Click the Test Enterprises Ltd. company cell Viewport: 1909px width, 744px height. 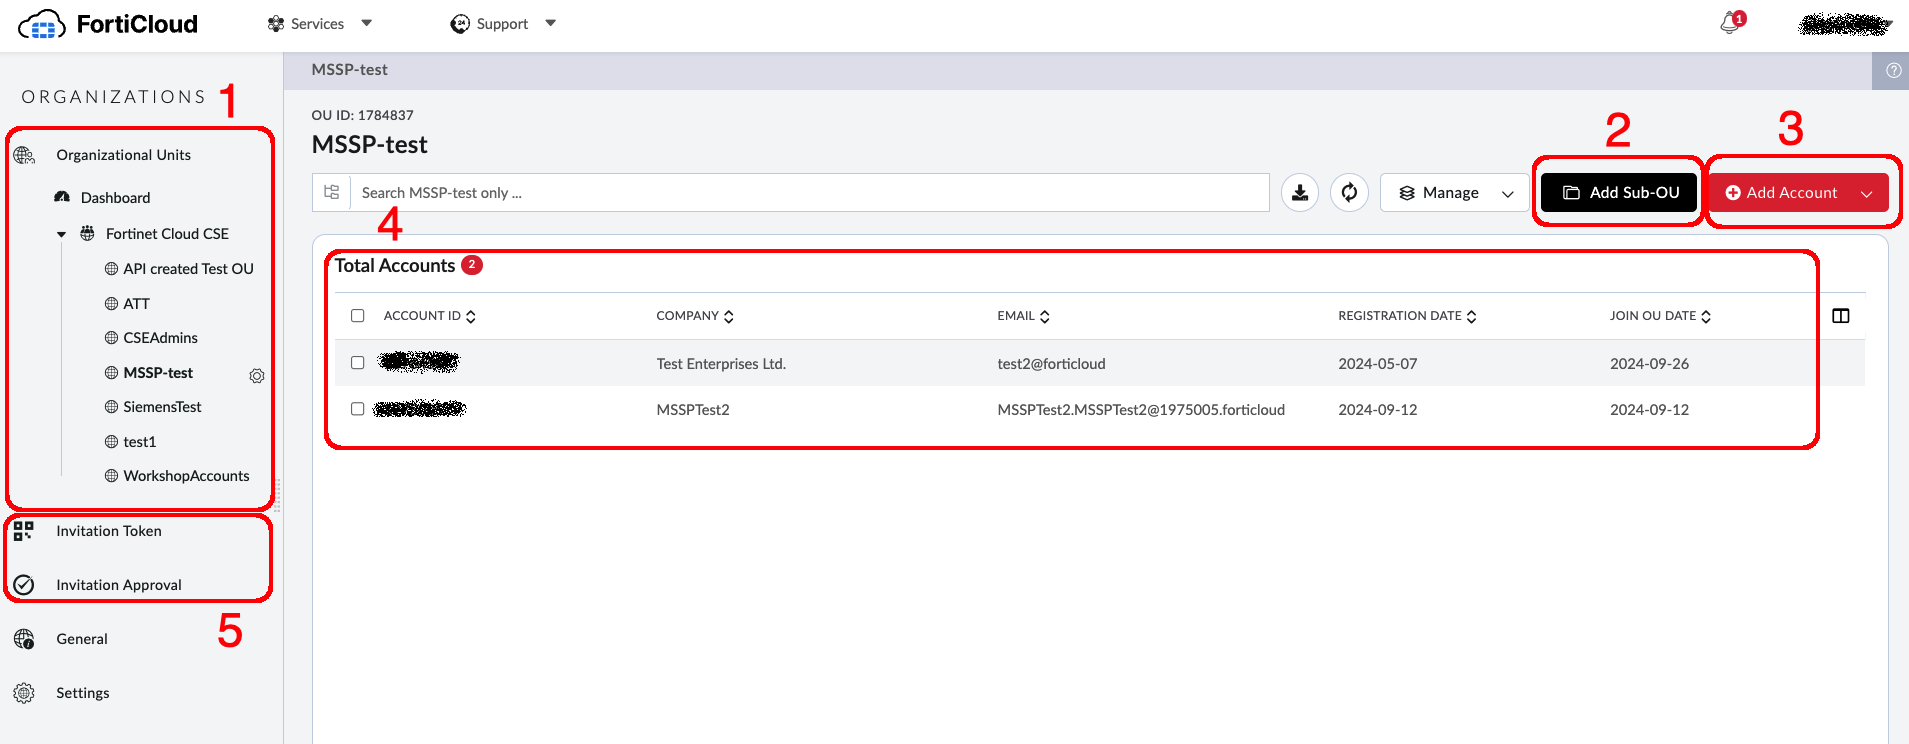click(721, 364)
